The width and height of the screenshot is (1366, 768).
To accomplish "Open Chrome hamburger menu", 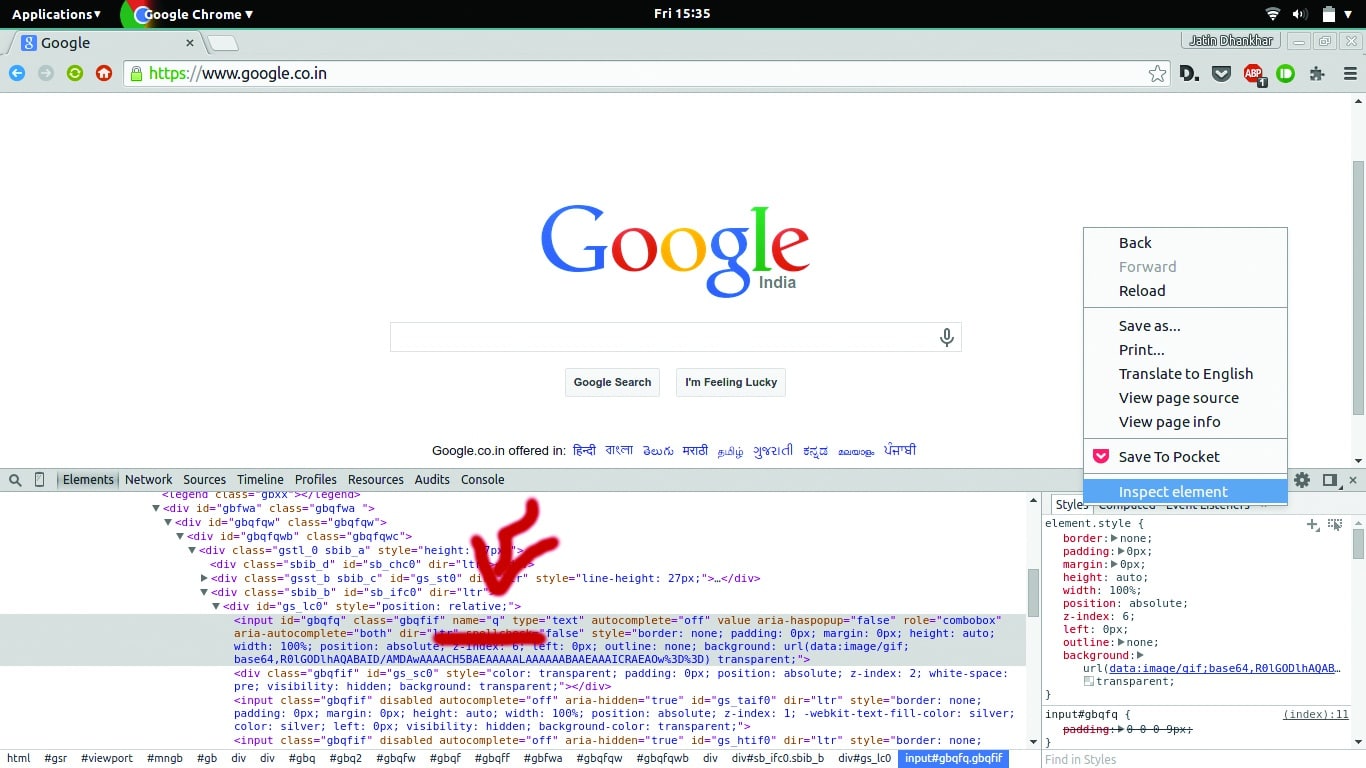I will click(x=1350, y=73).
